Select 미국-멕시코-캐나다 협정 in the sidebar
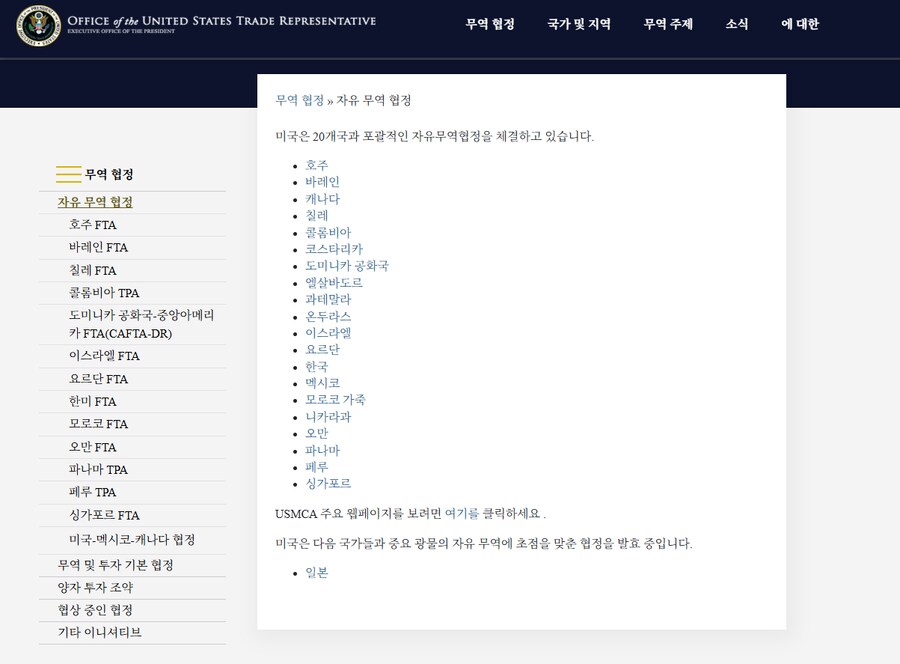Screen dimensions: 900x664 point(132,539)
